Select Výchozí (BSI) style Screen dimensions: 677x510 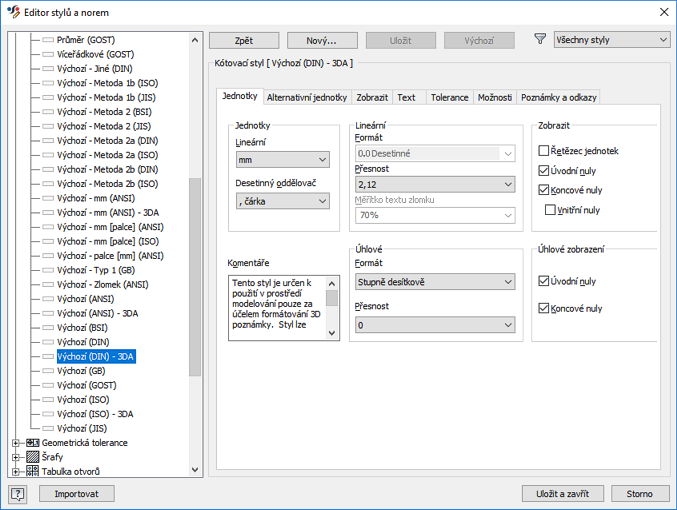coord(82,327)
